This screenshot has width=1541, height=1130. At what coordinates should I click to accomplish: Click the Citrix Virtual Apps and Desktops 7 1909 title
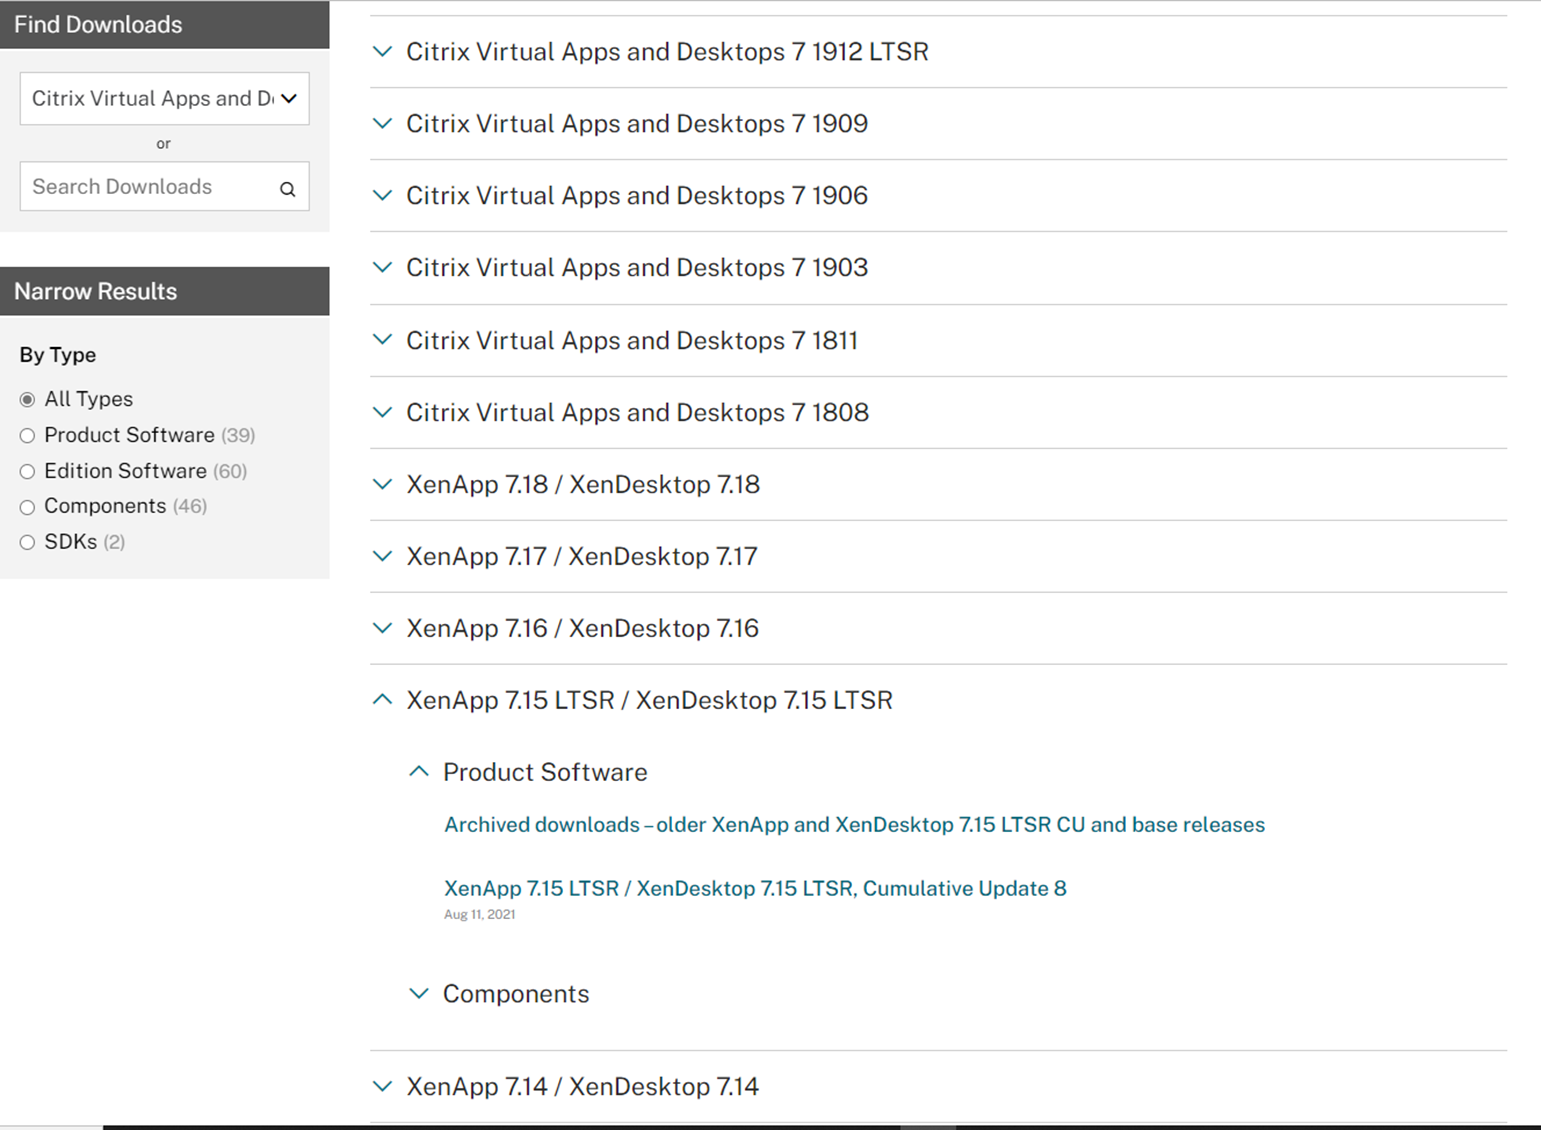tap(637, 123)
